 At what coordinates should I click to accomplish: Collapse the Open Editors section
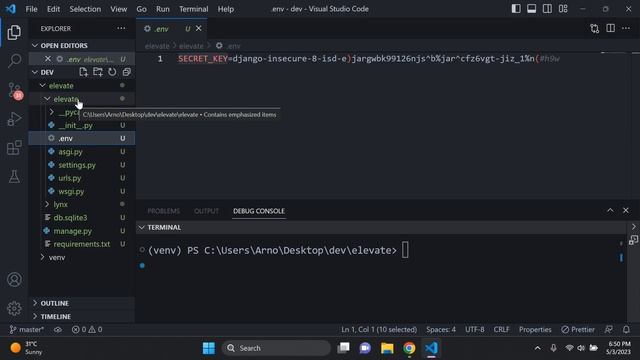(82, 45)
